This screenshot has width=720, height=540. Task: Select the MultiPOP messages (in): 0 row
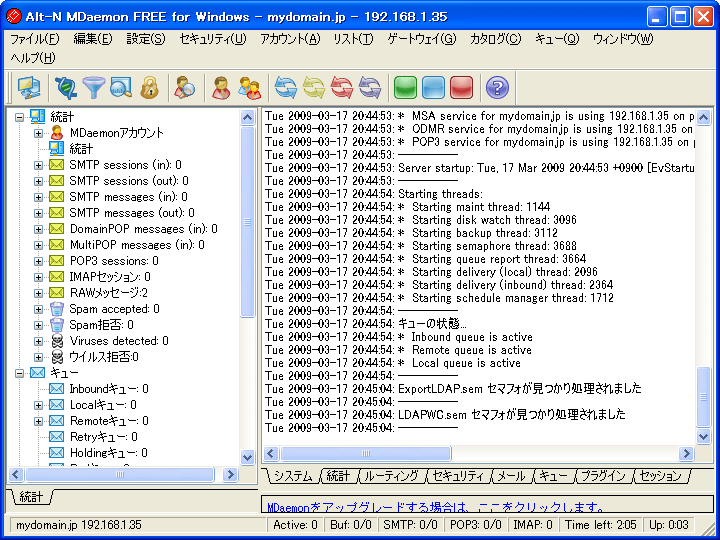[x=137, y=245]
